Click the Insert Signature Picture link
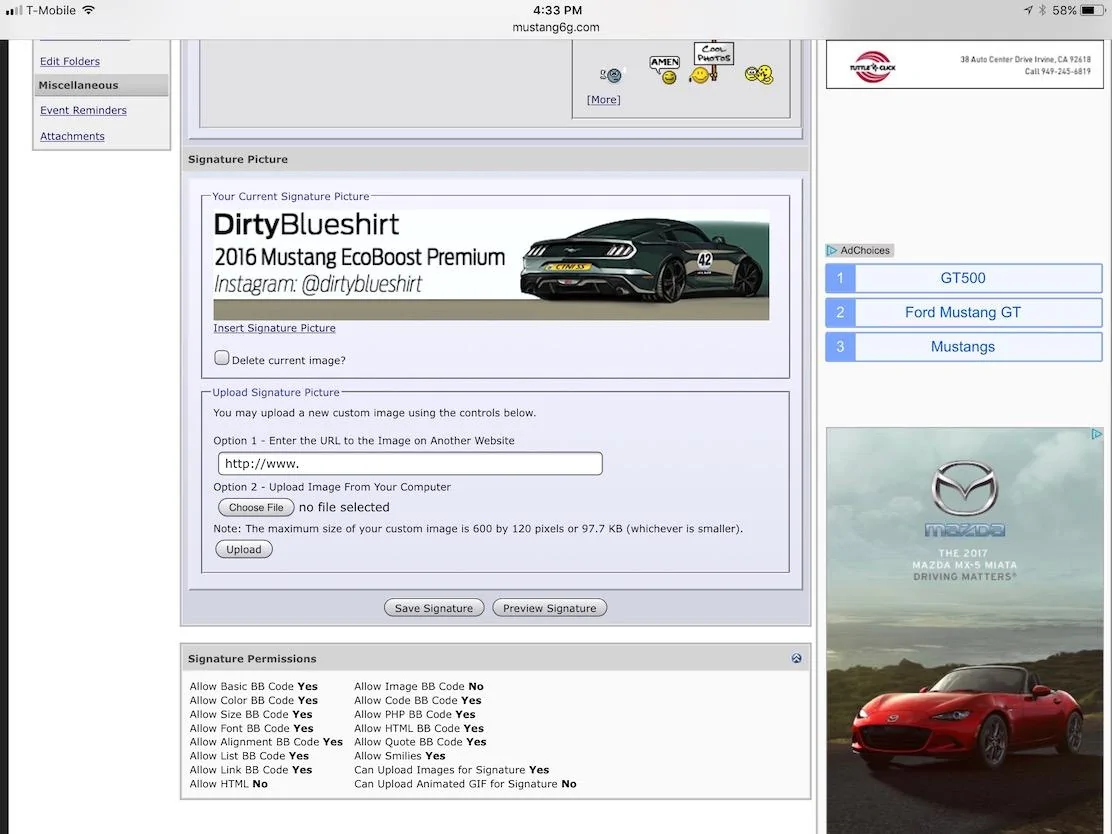Viewport: 1112px width, 834px height. [274, 328]
